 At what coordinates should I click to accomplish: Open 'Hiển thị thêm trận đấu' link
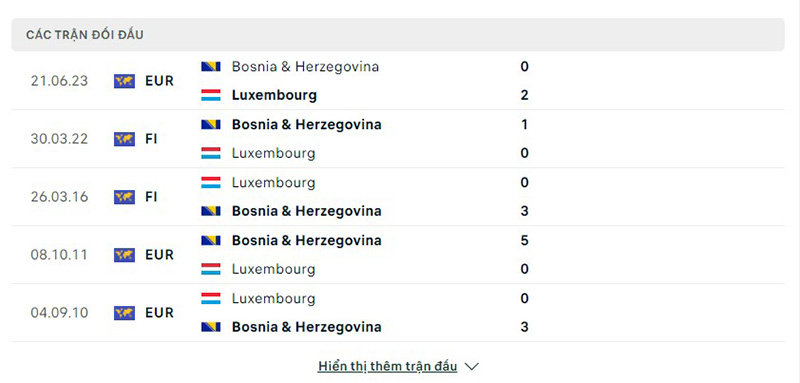[388, 366]
